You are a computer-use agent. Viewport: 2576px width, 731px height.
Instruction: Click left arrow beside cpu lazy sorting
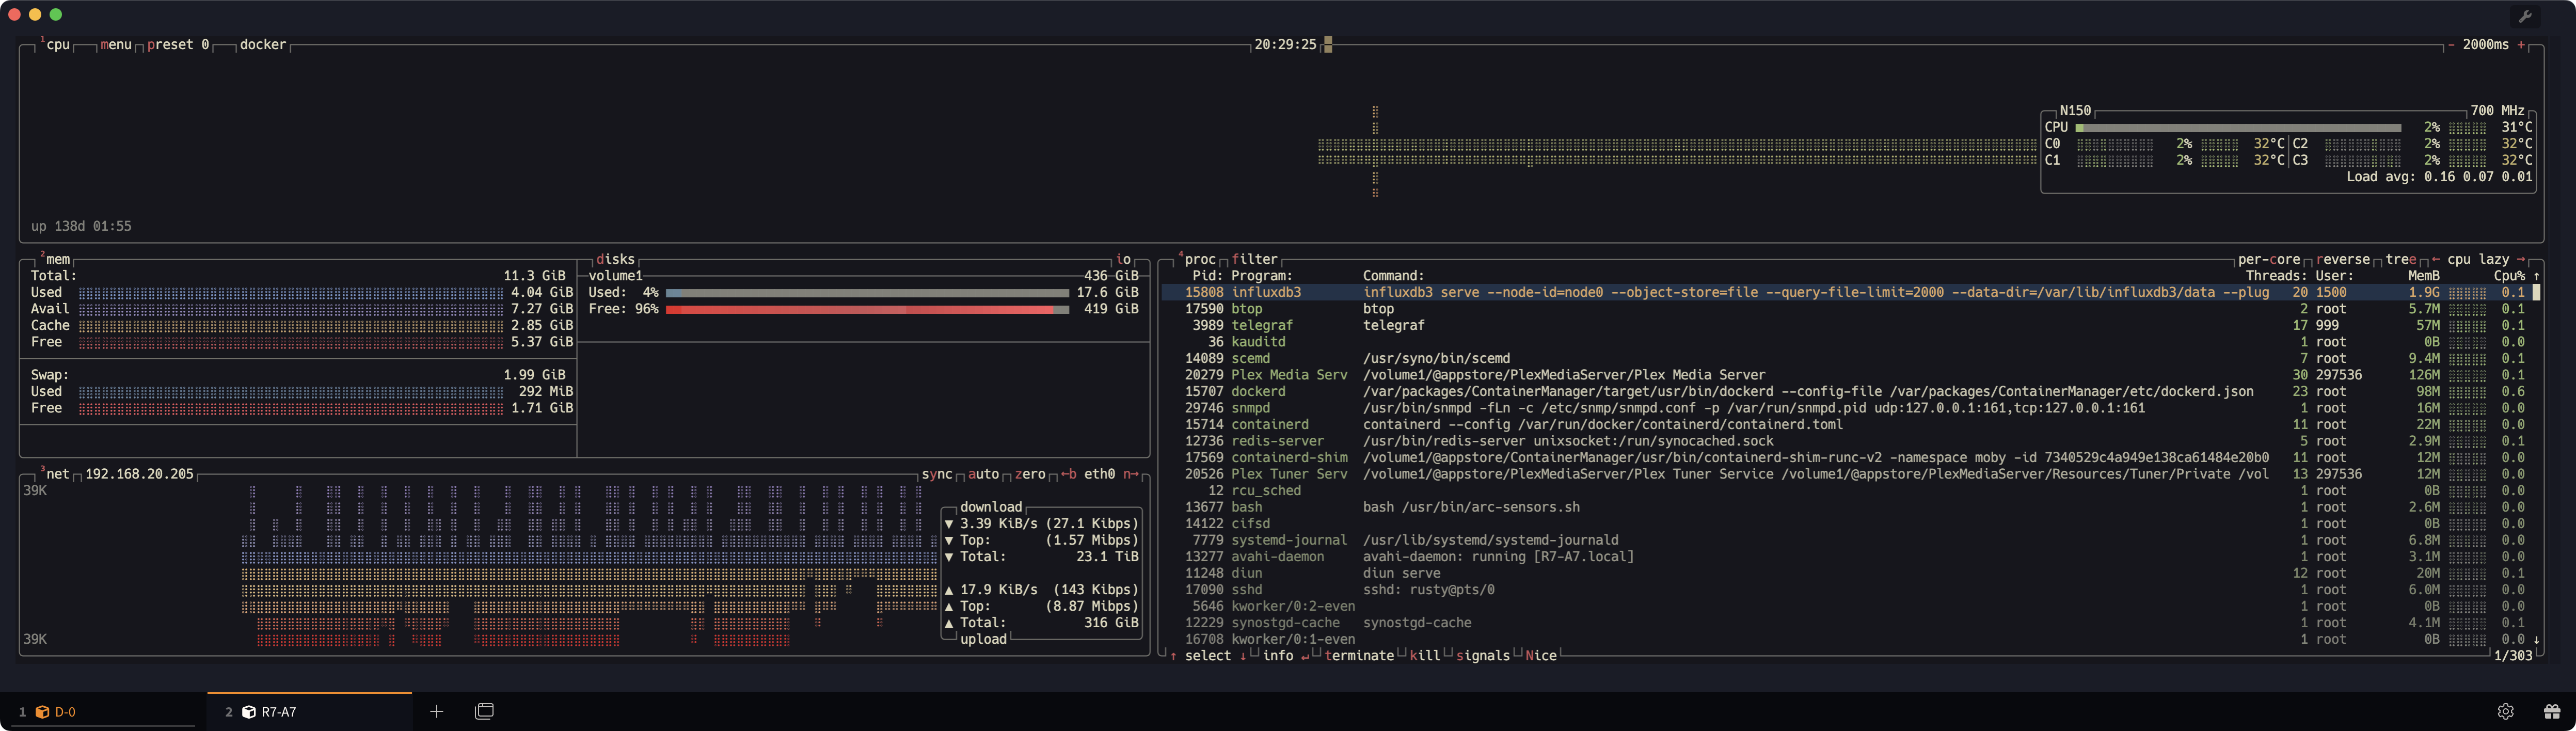coord(2436,260)
